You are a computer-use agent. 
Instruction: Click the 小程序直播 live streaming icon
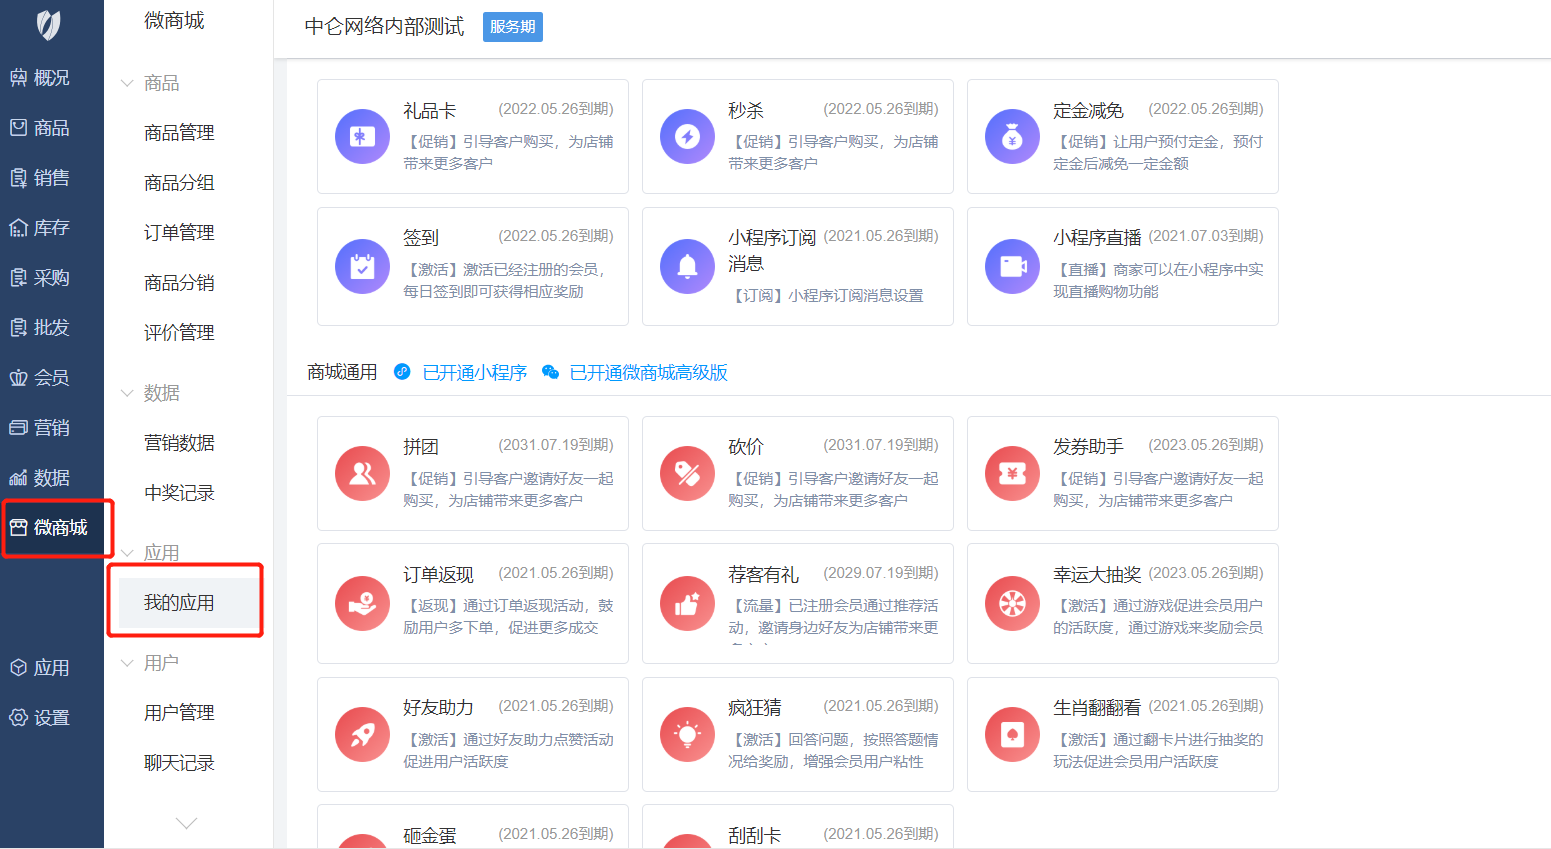click(x=1012, y=267)
